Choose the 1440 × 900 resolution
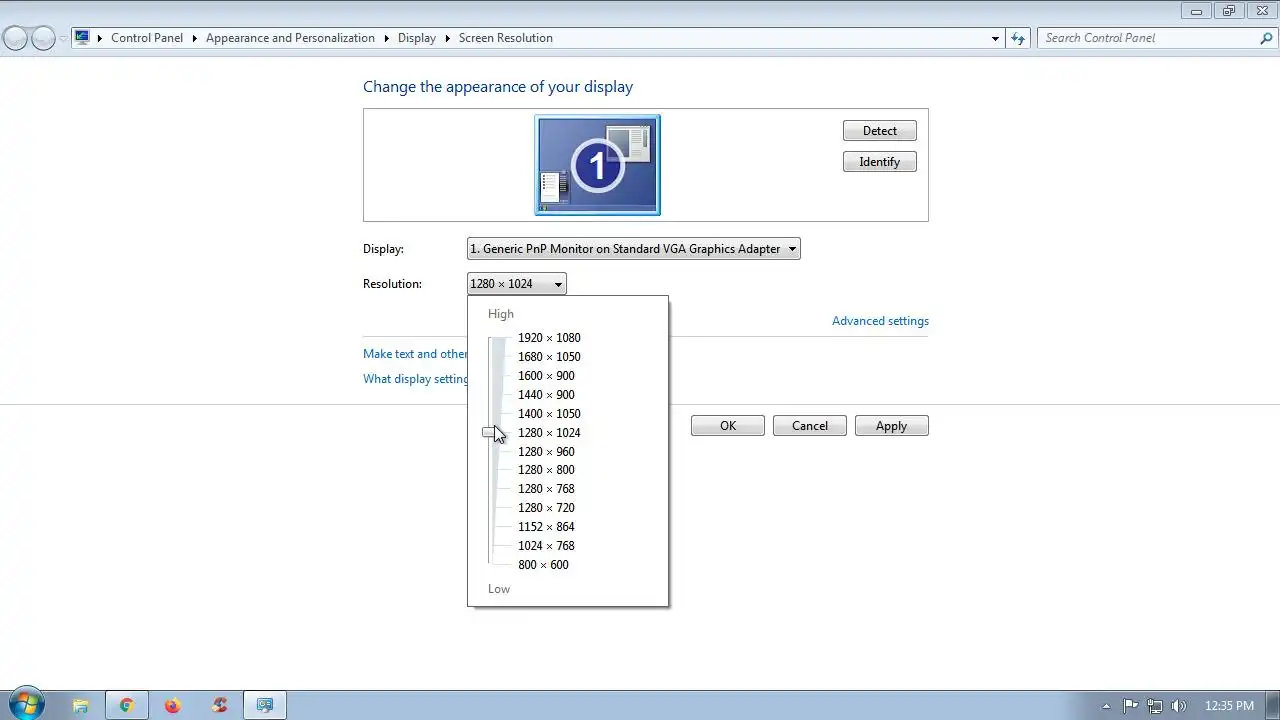Image resolution: width=1280 pixels, height=720 pixels. [546, 395]
